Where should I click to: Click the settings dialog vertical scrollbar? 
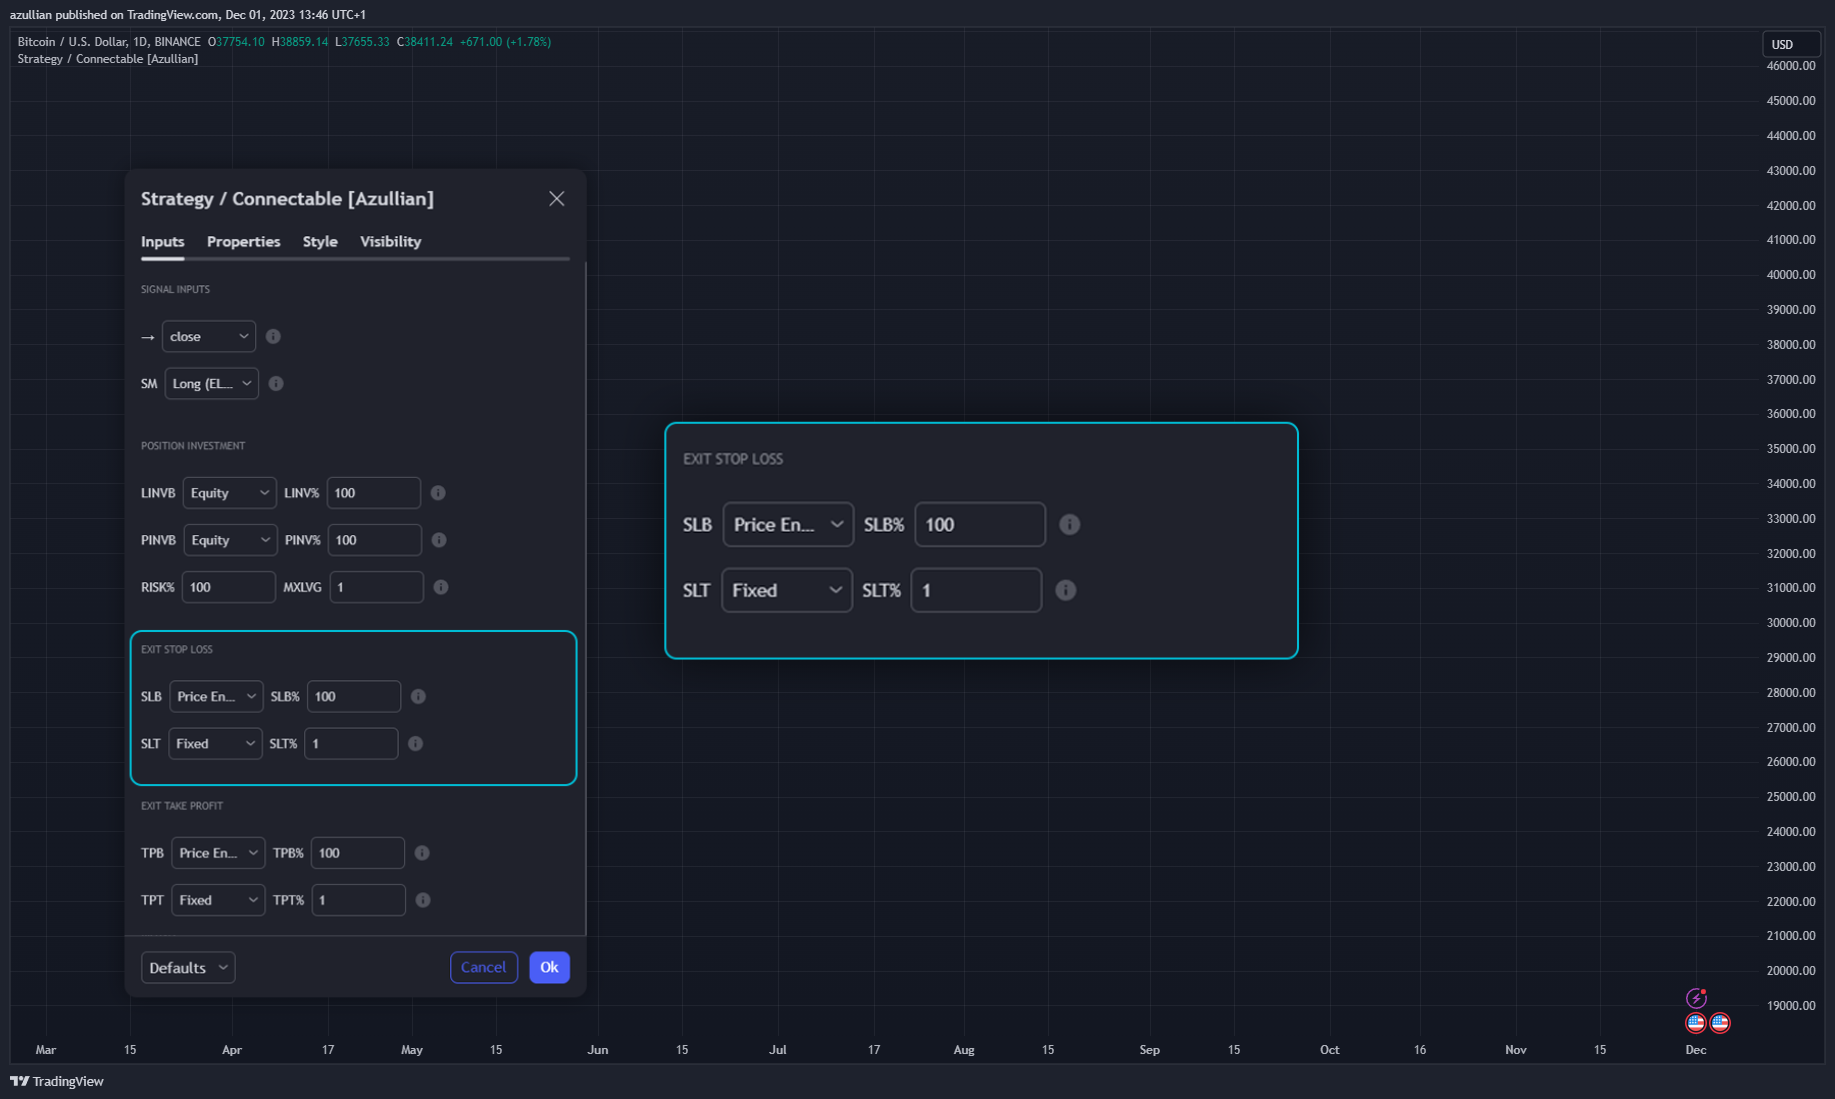tap(584, 598)
